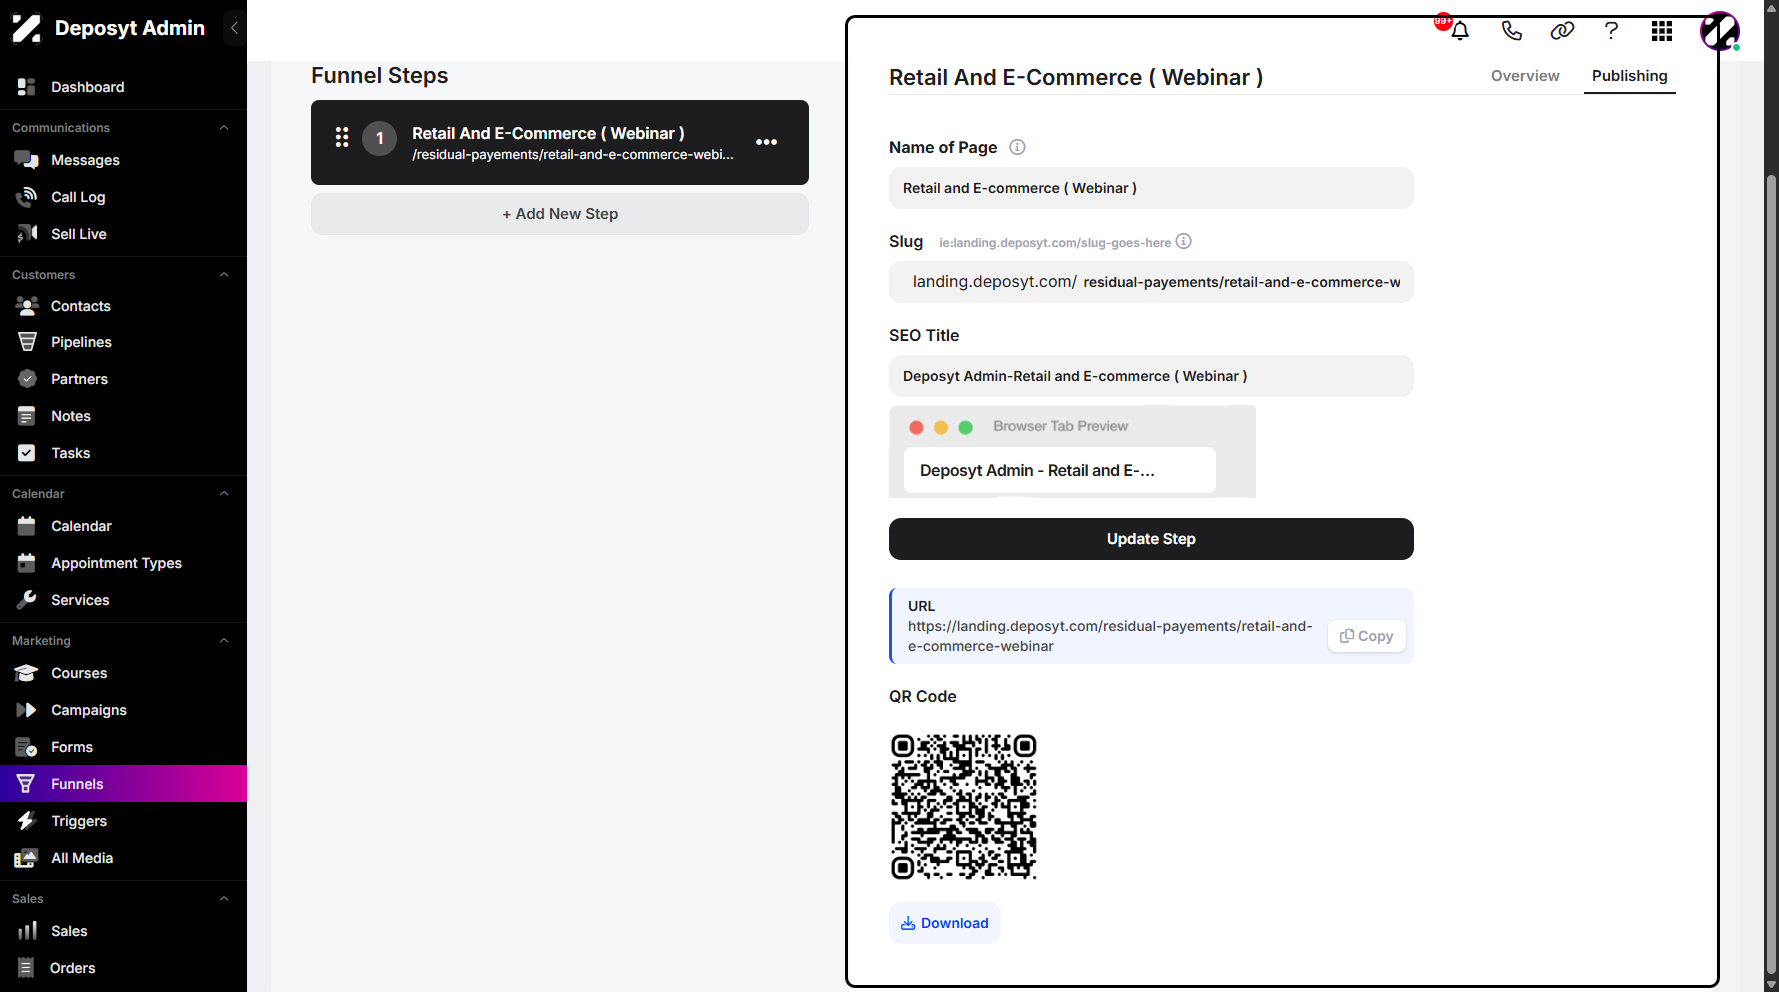This screenshot has width=1779, height=992.
Task: Download the QR code
Action: coord(945,923)
